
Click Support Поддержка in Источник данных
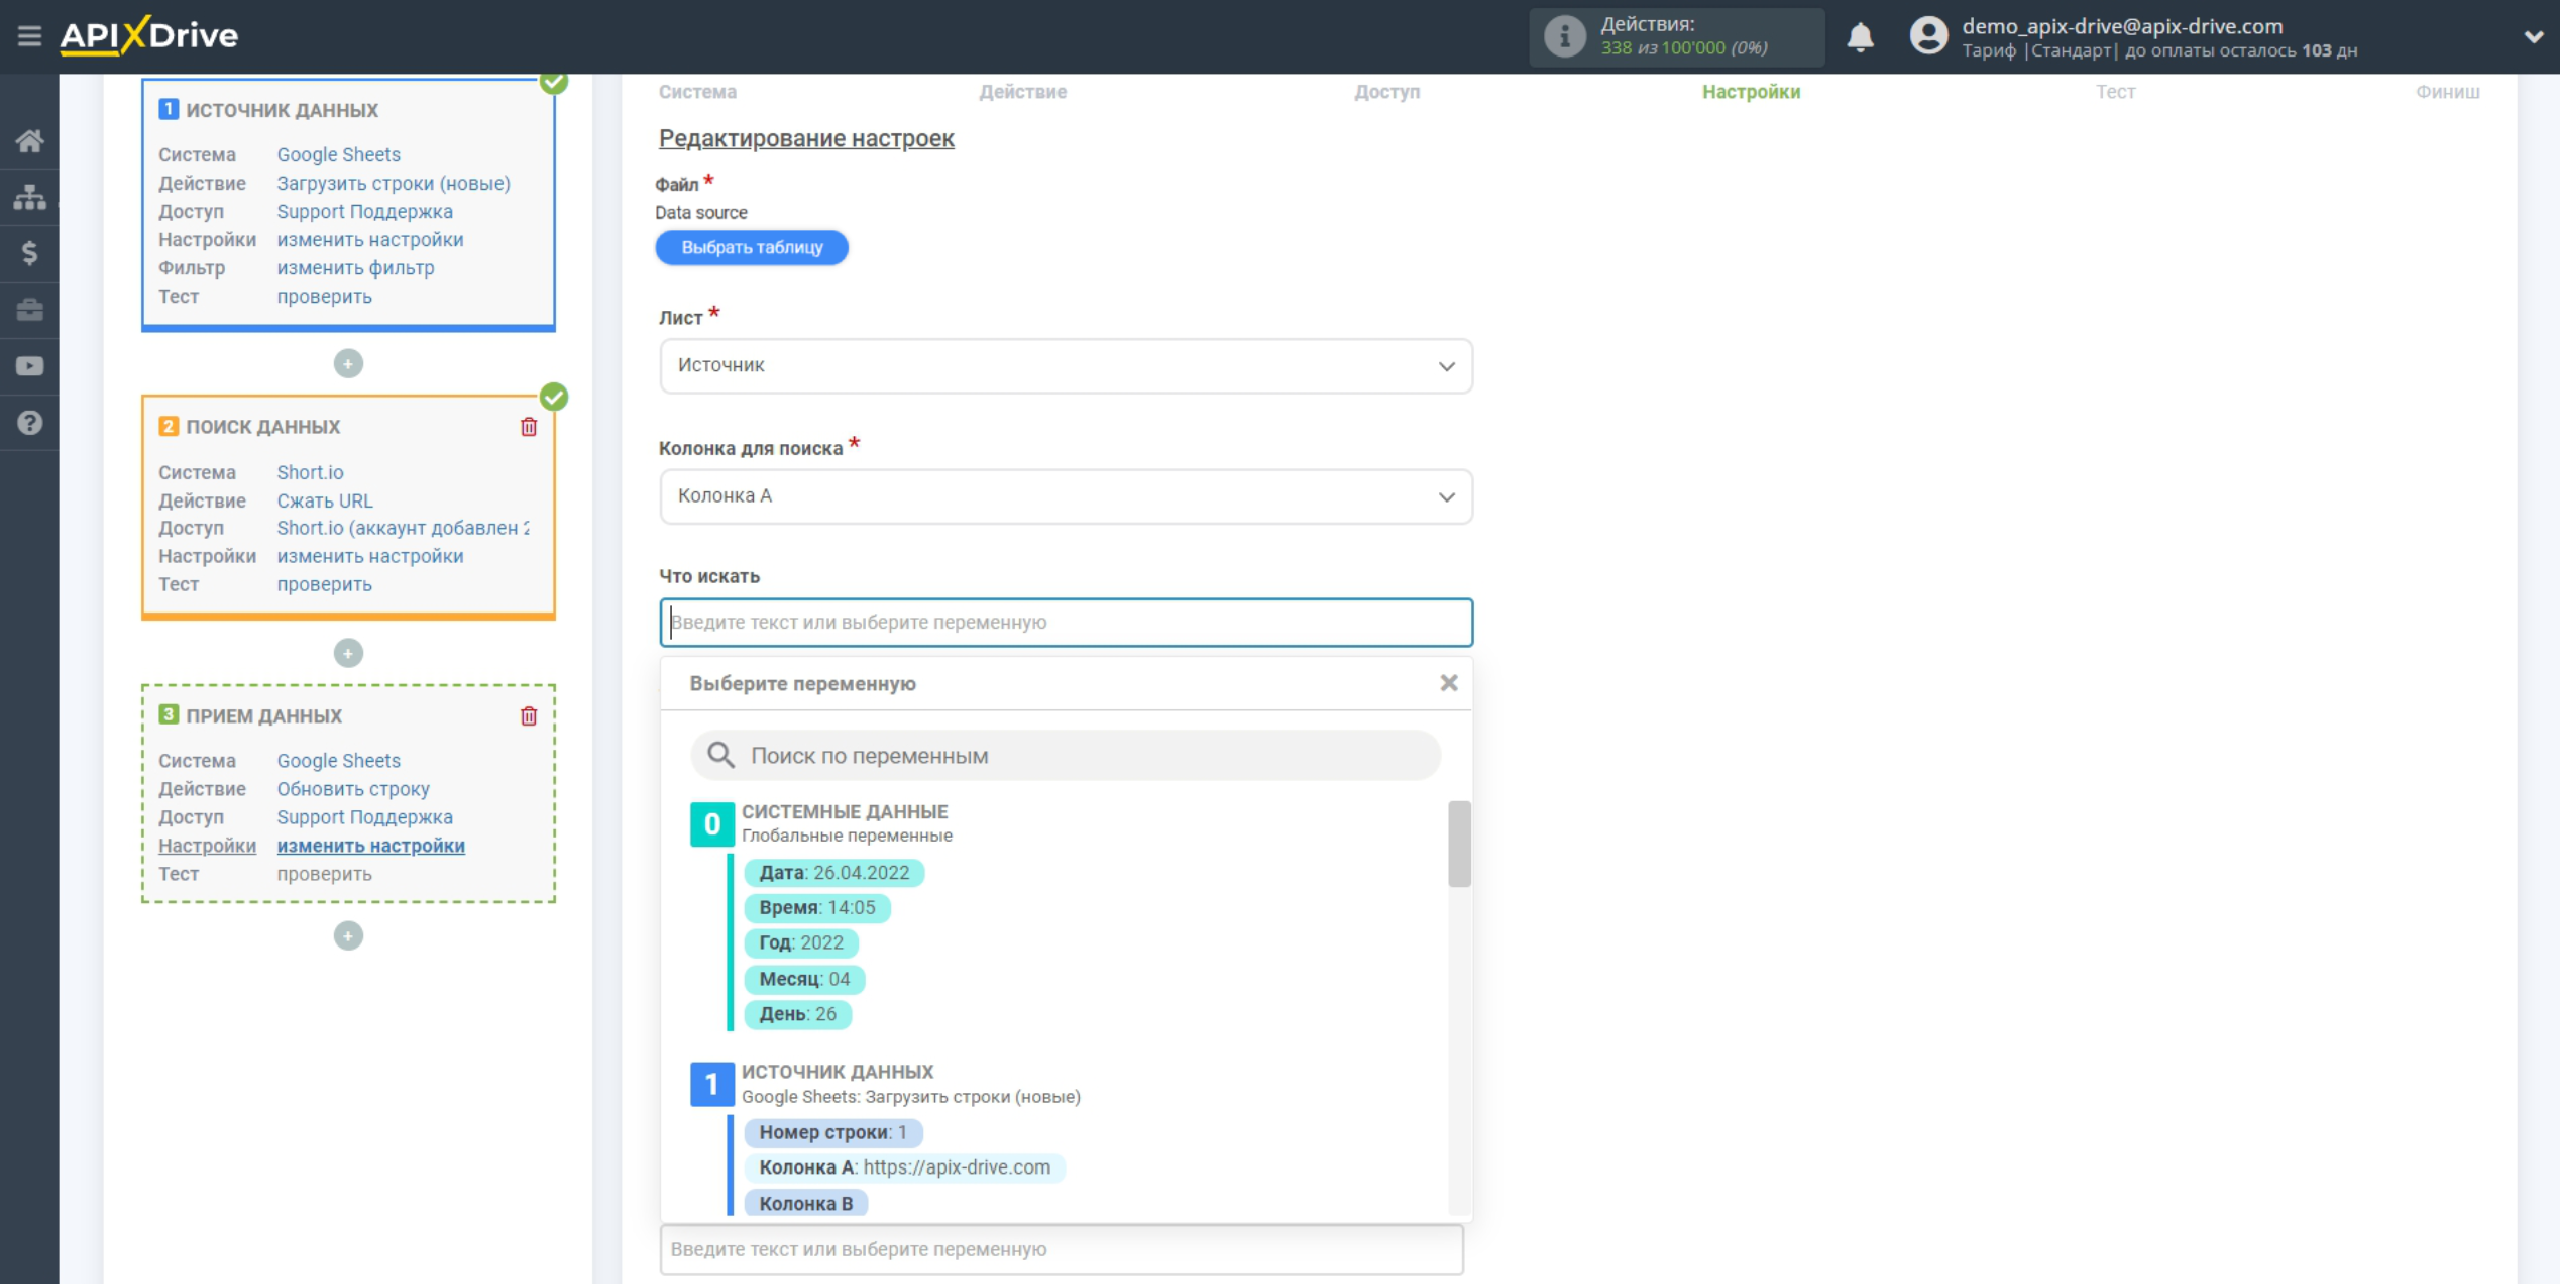(x=365, y=212)
